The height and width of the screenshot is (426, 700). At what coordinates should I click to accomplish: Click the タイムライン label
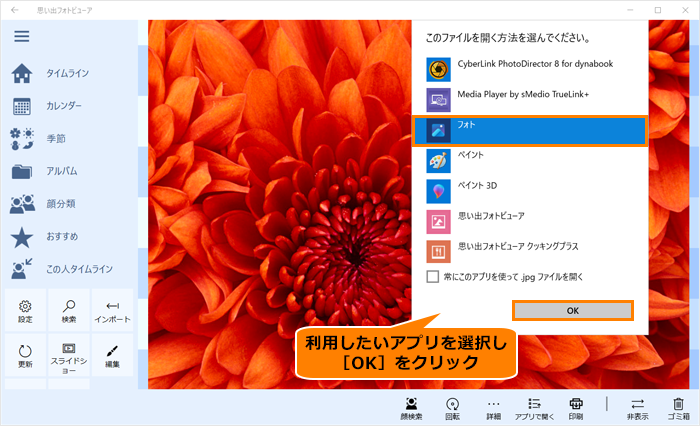click(67, 73)
